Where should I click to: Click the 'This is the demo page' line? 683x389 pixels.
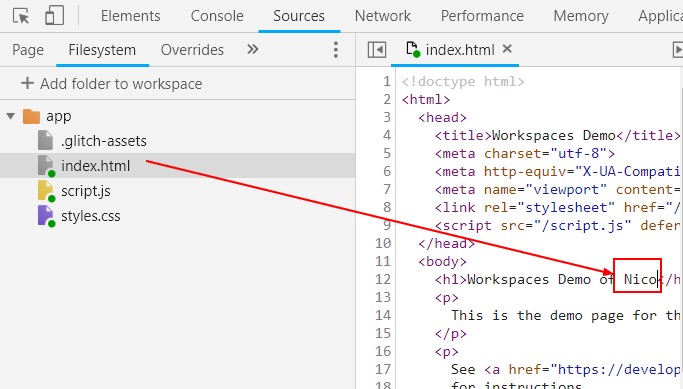[566, 315]
